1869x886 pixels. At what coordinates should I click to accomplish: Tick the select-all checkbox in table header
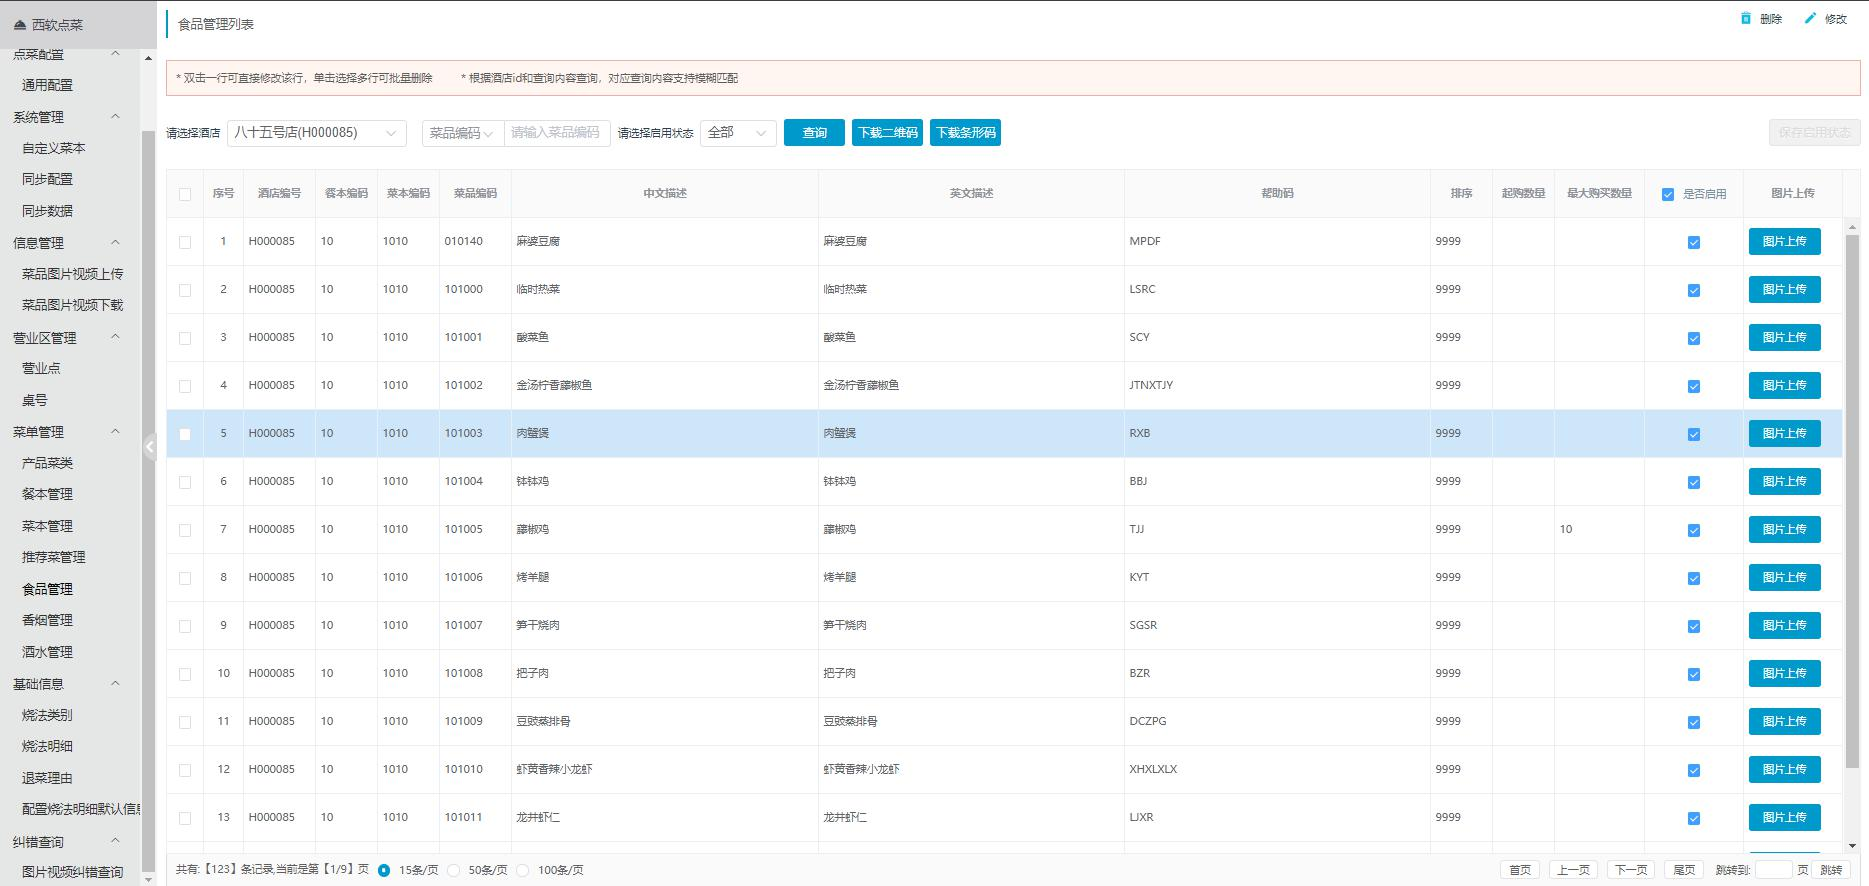pyautogui.click(x=185, y=194)
